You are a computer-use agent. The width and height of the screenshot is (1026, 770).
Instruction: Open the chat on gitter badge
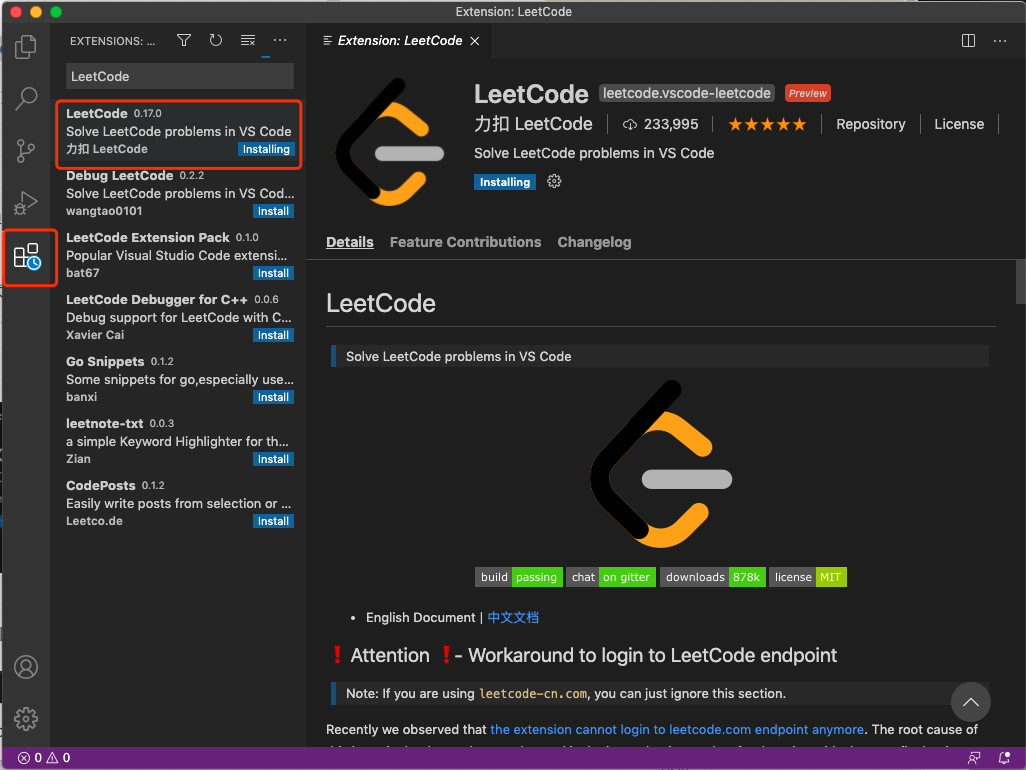pos(610,577)
